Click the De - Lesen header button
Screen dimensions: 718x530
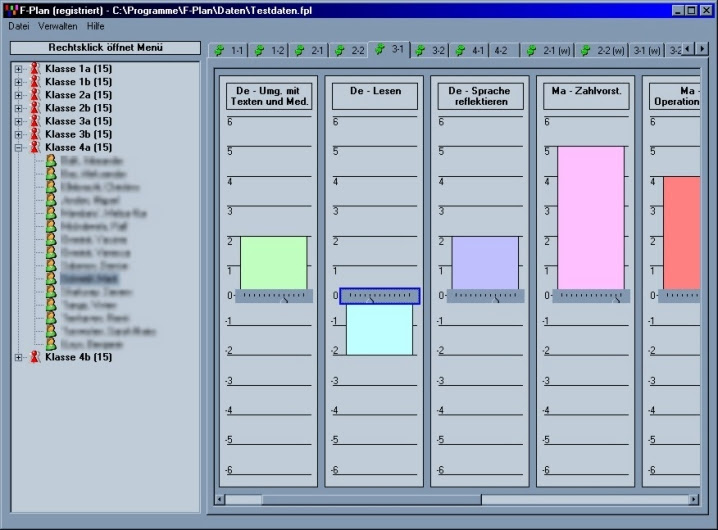(x=375, y=96)
